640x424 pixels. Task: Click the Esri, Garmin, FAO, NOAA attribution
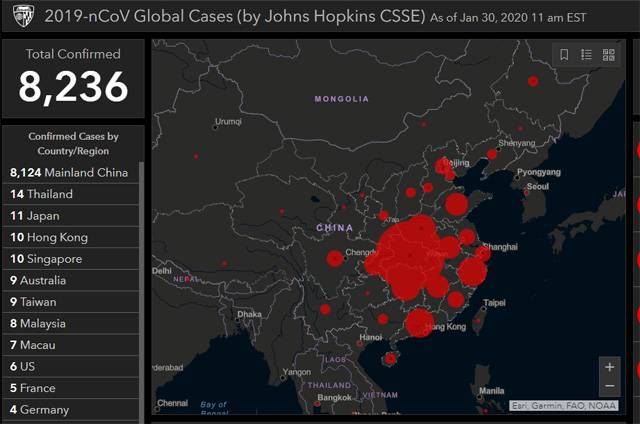(565, 405)
